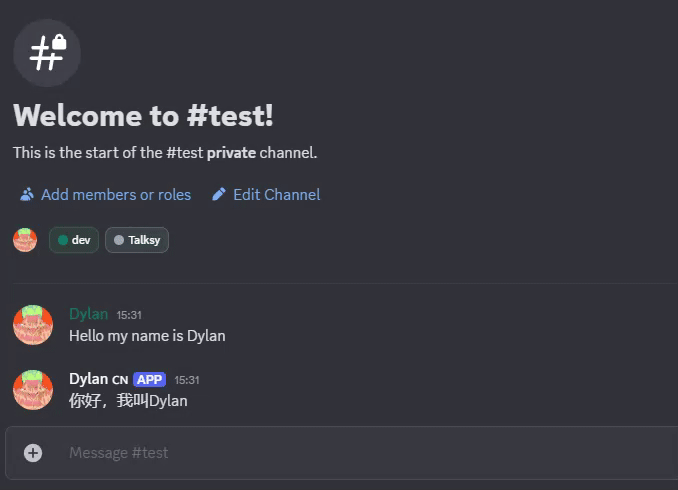The width and height of the screenshot is (678, 490).
Task: Select the Talksy role chip
Action: [137, 240]
